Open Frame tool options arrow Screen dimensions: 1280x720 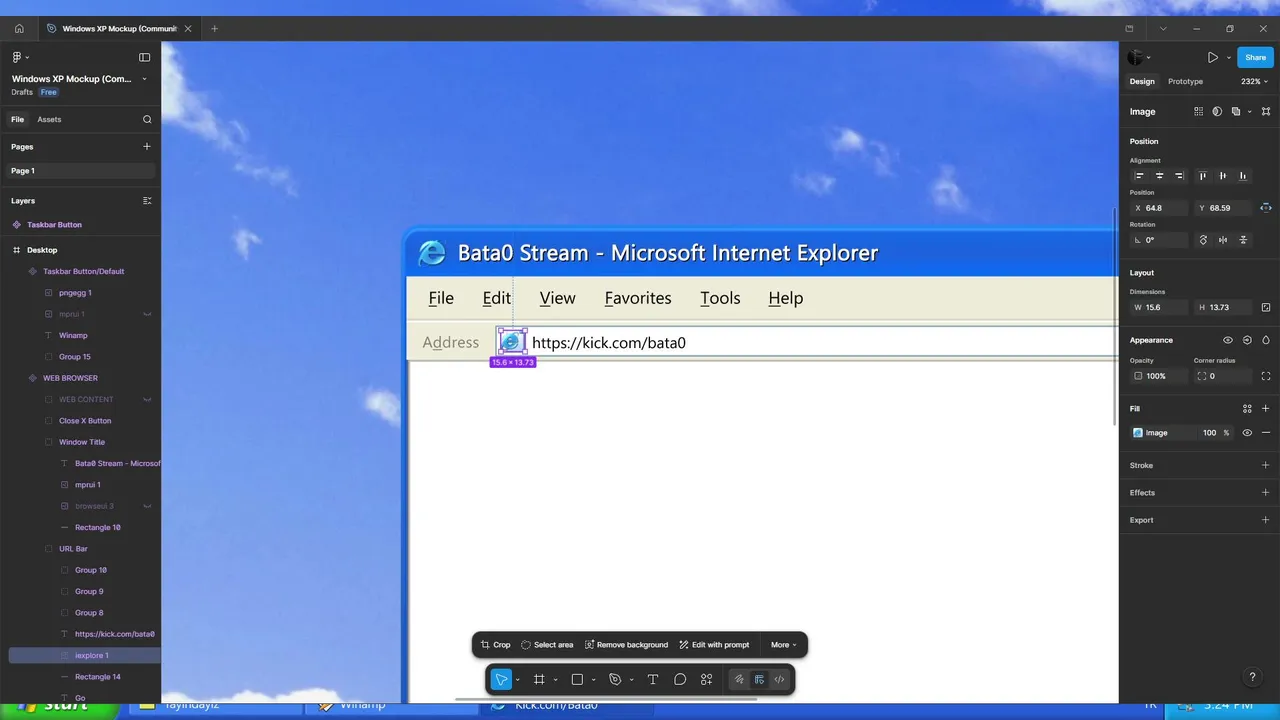(555, 681)
